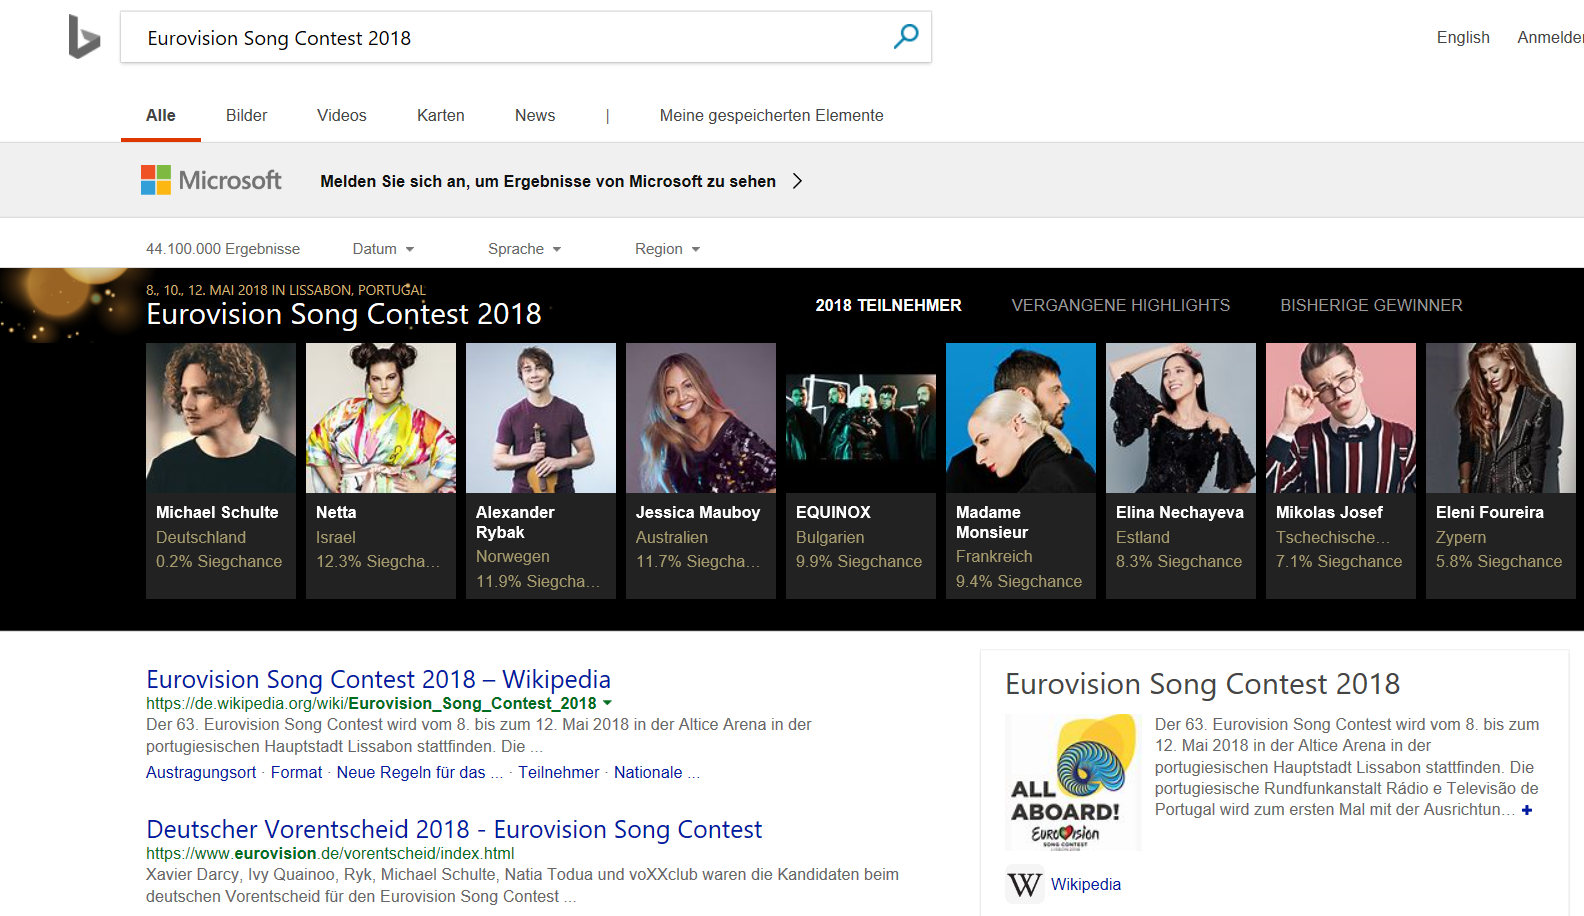Click the Anmelden sign-in link
Screen dimensions: 1584x916
(1550, 37)
